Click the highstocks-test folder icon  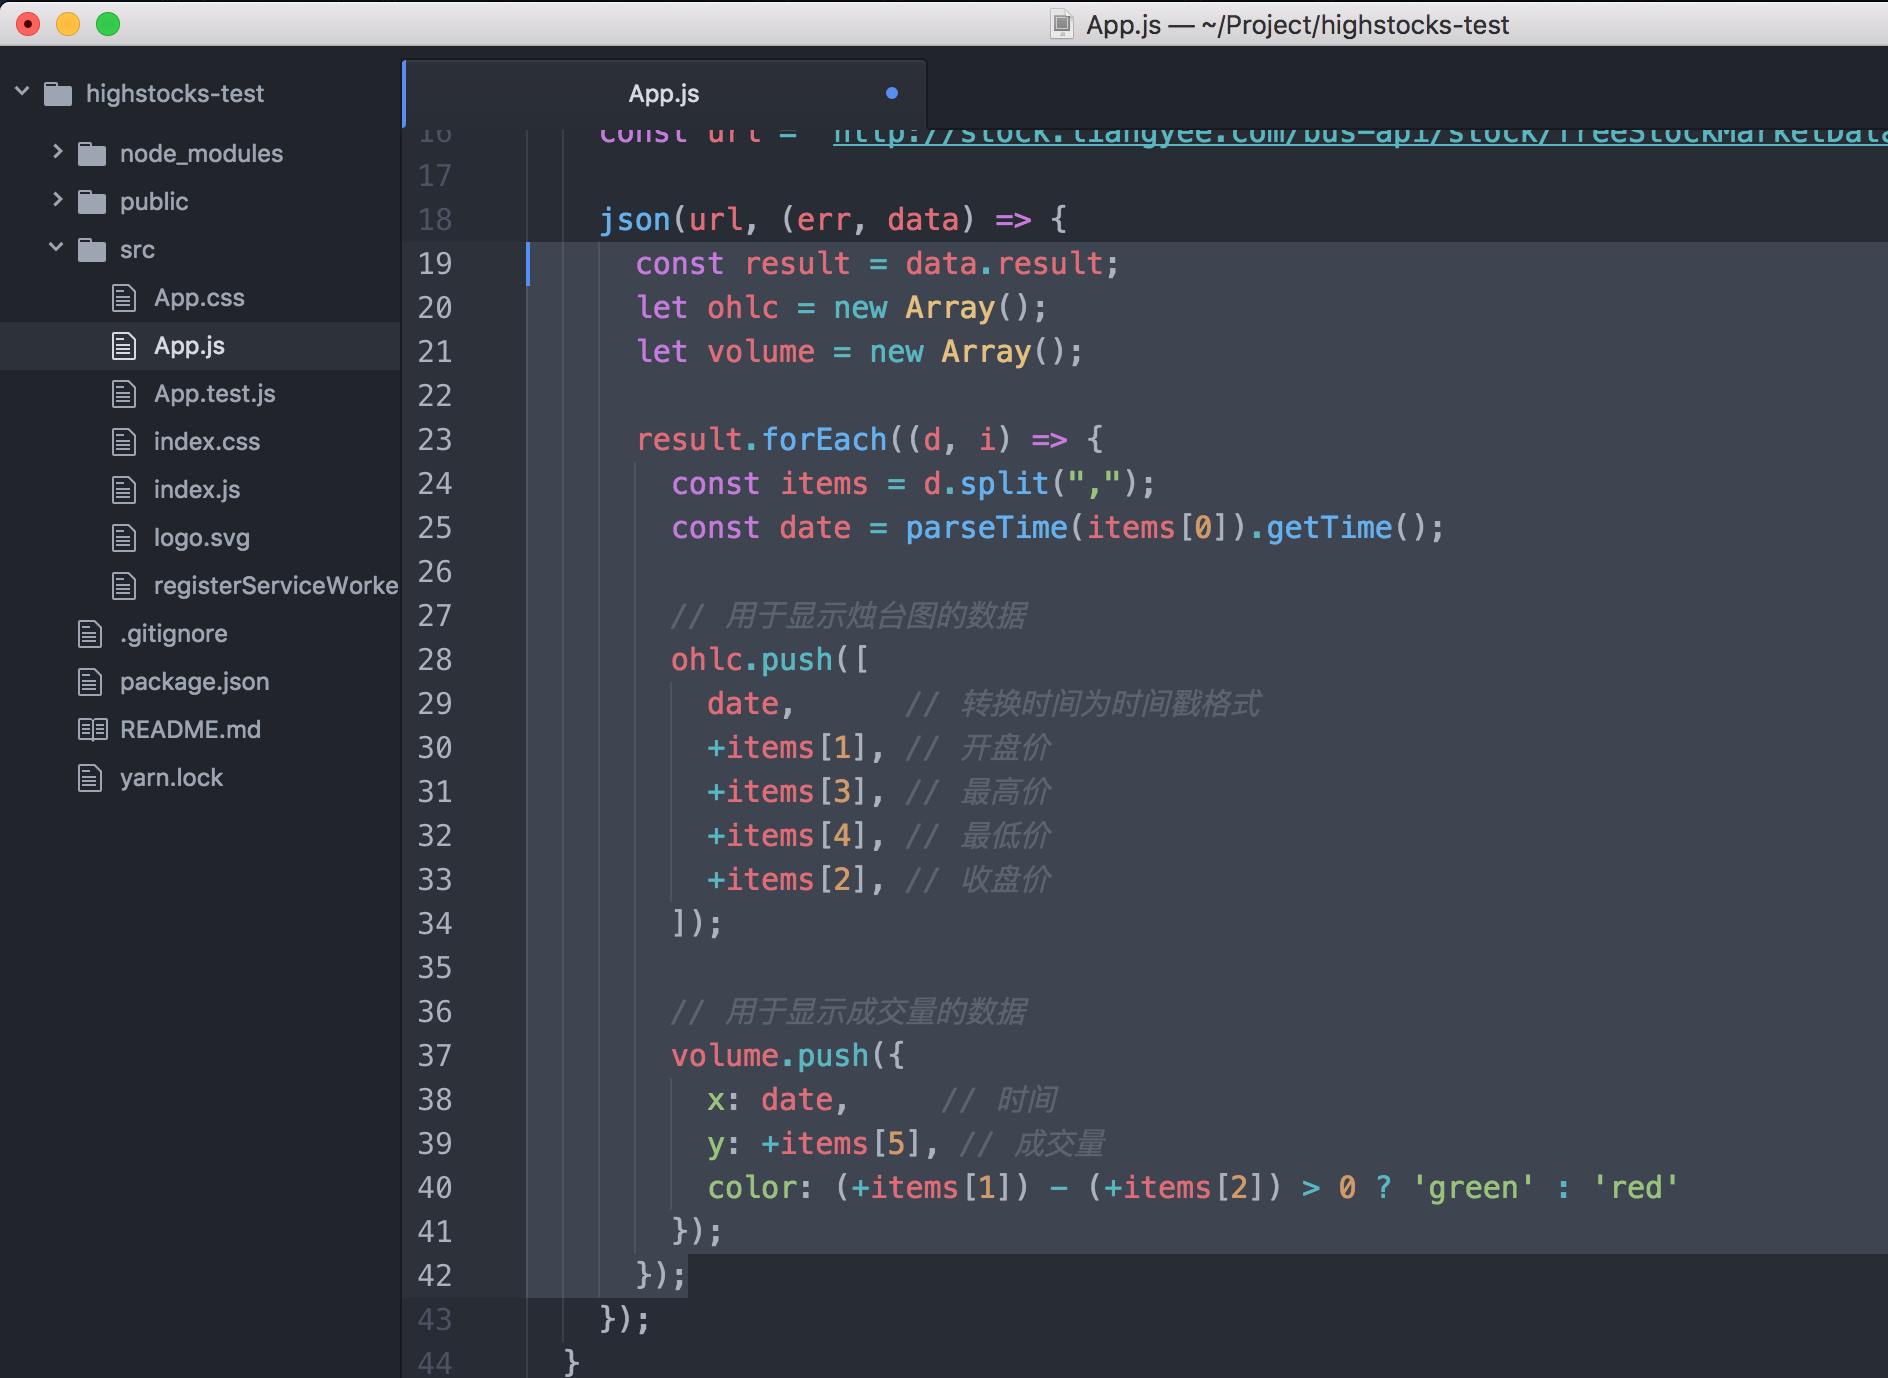(x=58, y=94)
